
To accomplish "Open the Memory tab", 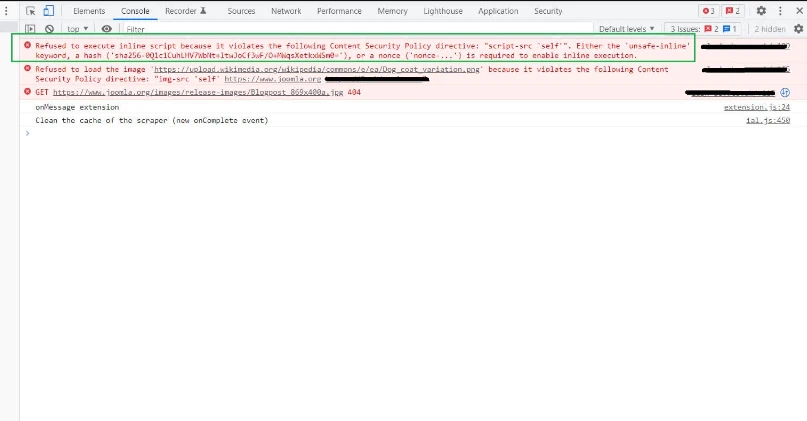I will click(392, 11).
